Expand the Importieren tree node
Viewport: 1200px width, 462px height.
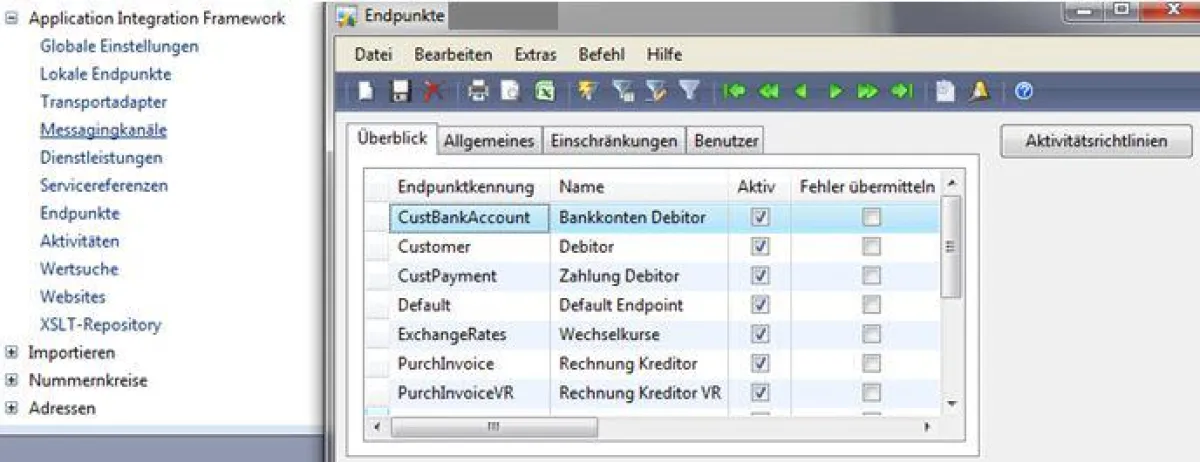click(x=12, y=352)
